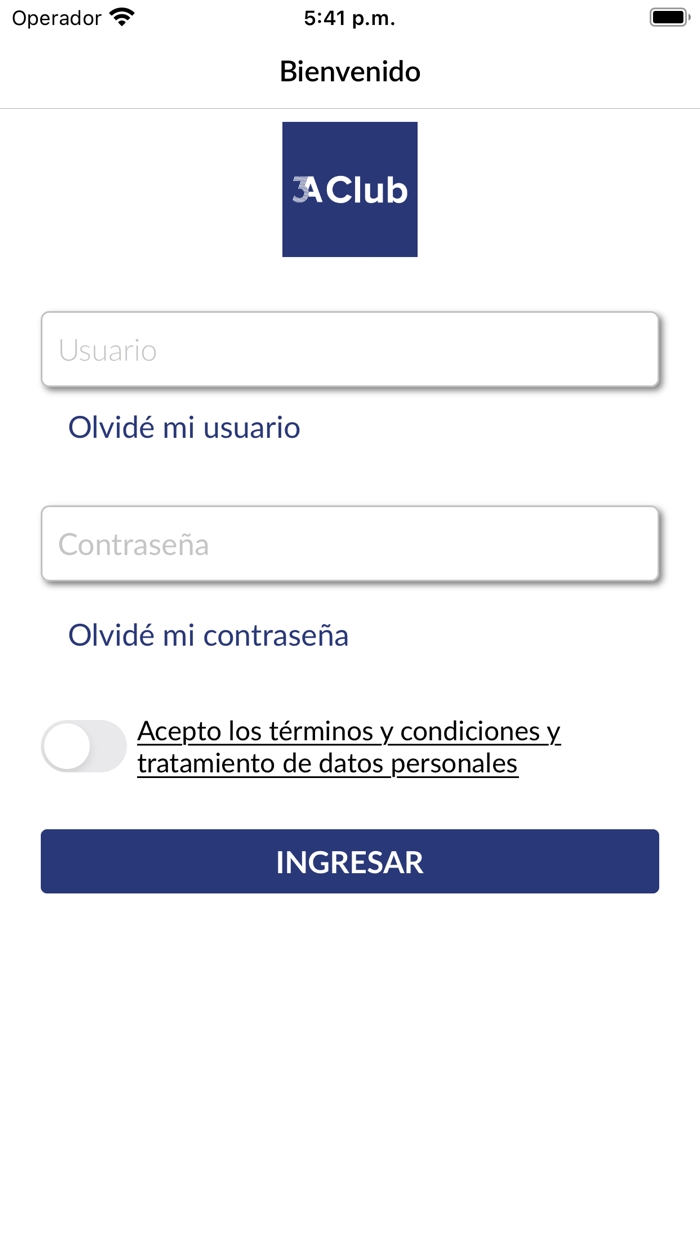Toggle the terms and conditions switch
Screen dimensions: 700x1244
84,746
